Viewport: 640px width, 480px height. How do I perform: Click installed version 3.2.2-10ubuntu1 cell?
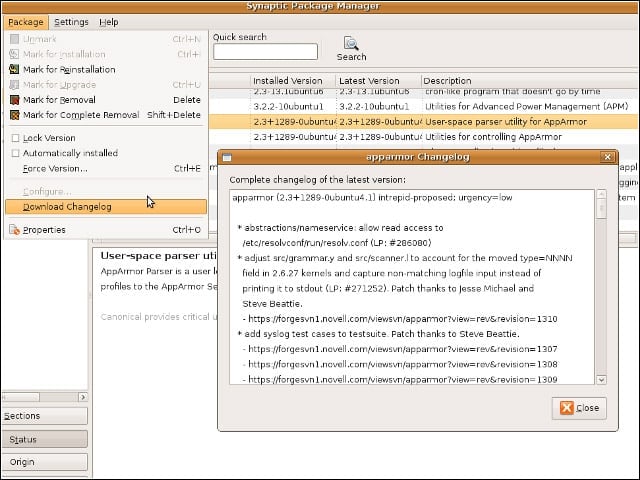[x=288, y=107]
